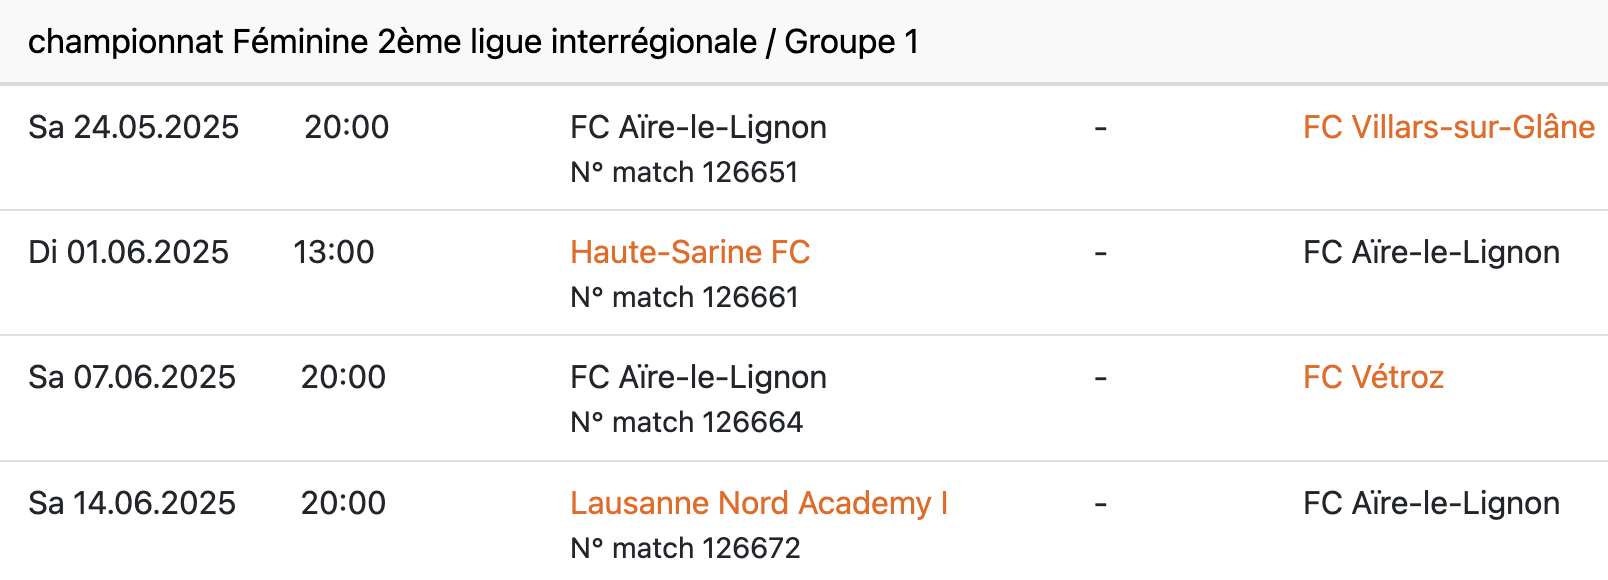Image resolution: width=1608 pixels, height=580 pixels.
Task: Click the date Sa 24.05.2025
Action: click(134, 127)
